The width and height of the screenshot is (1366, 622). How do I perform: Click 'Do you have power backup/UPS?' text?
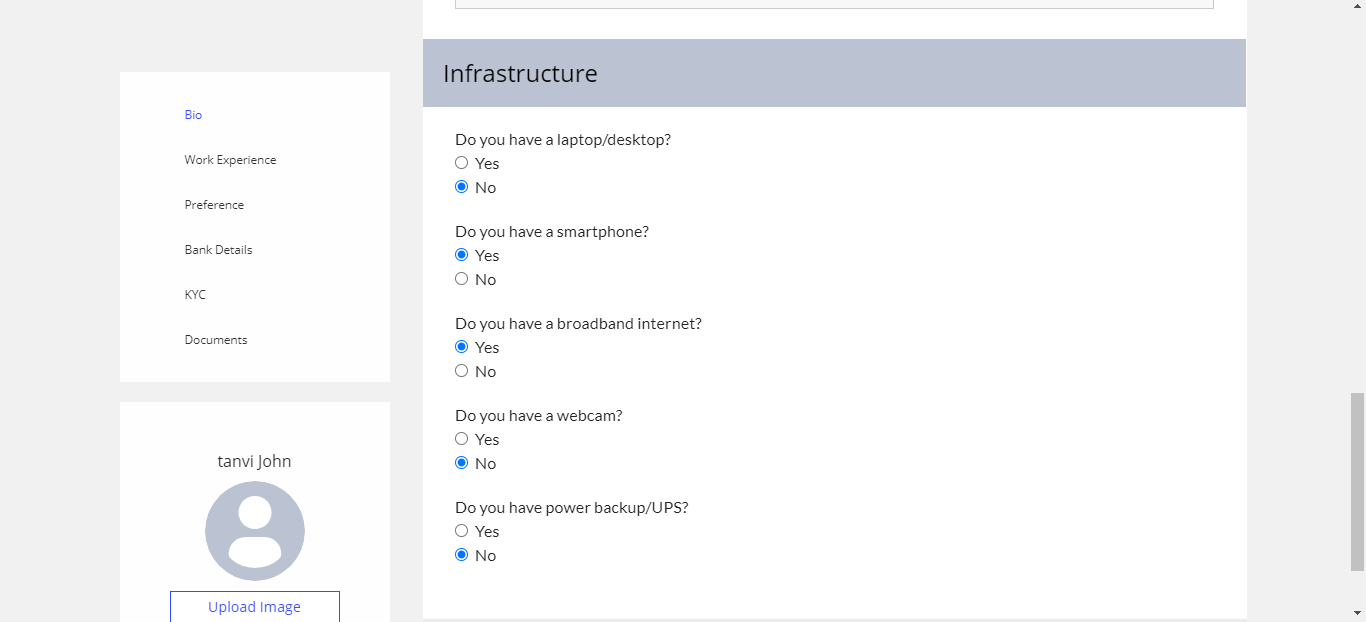[x=572, y=507]
